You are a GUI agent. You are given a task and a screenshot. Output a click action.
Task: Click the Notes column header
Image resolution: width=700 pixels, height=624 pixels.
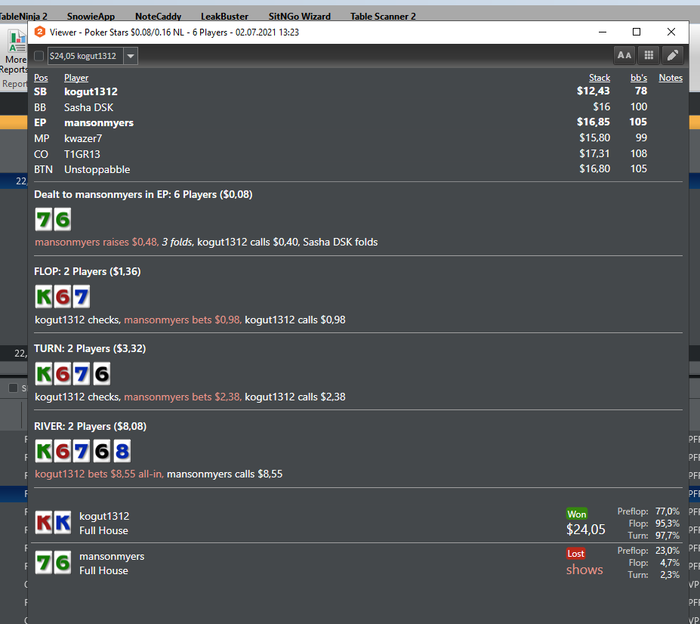pyautogui.click(x=671, y=78)
